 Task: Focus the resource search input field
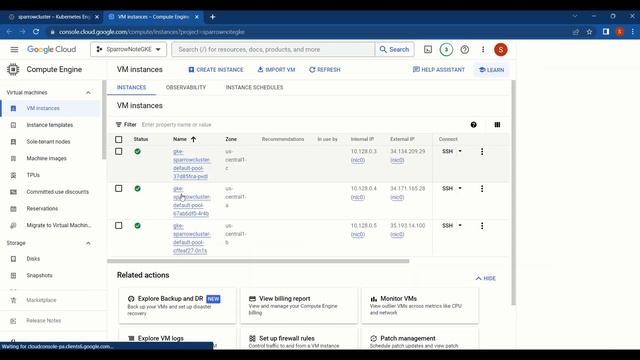coord(274,49)
